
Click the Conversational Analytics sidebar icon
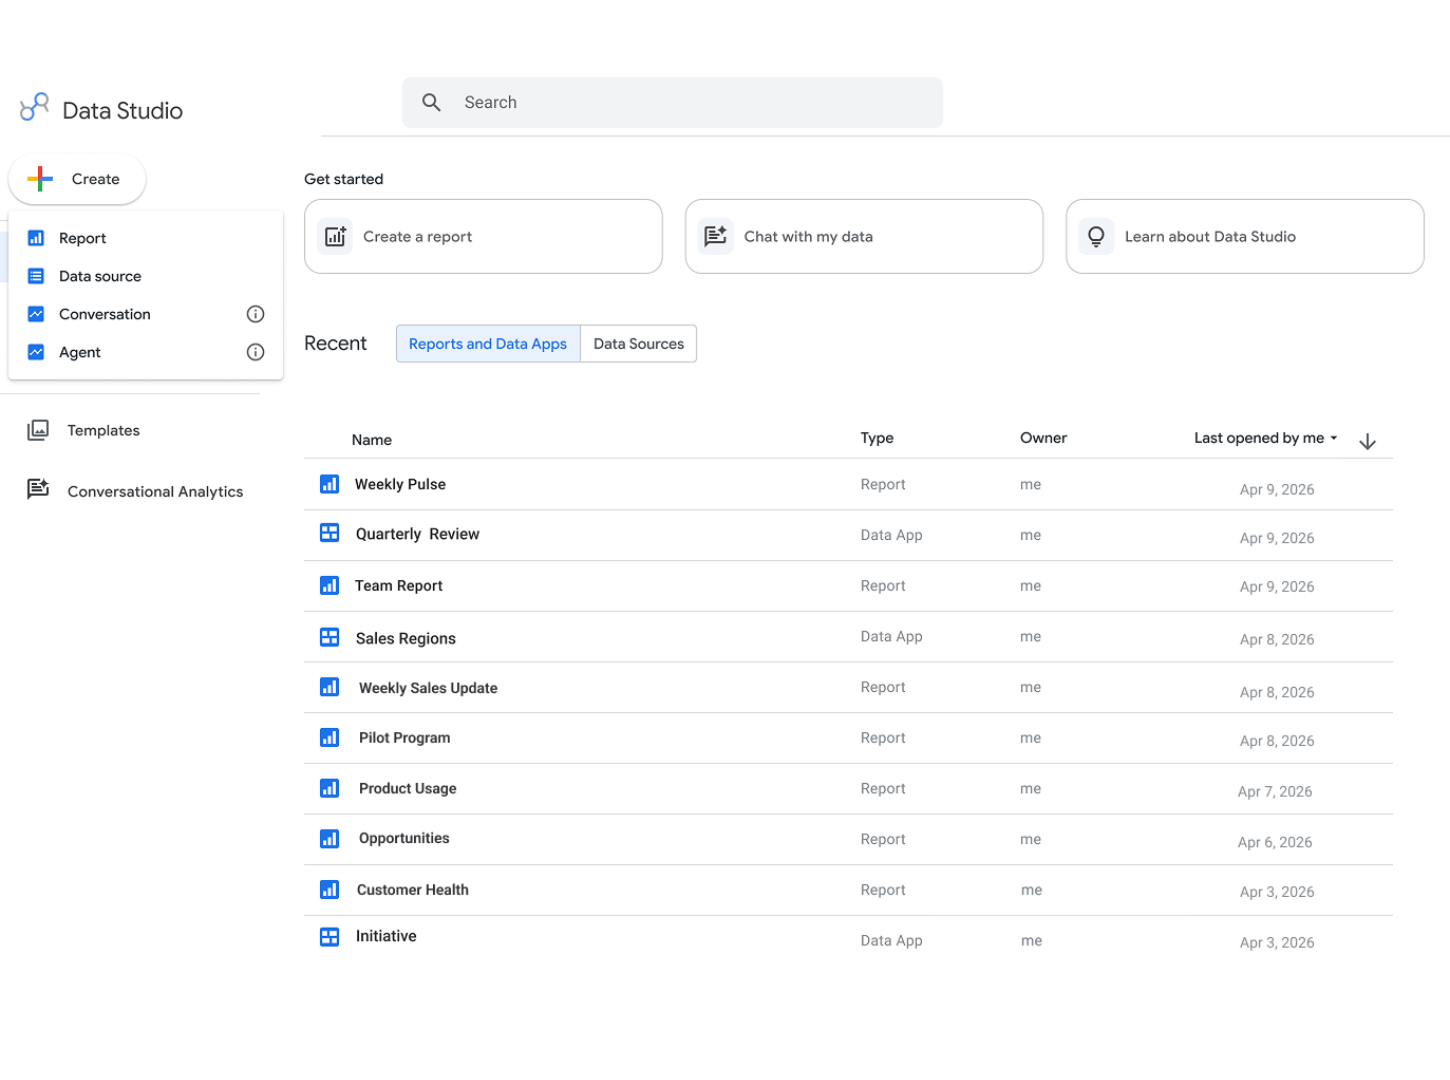pos(38,489)
